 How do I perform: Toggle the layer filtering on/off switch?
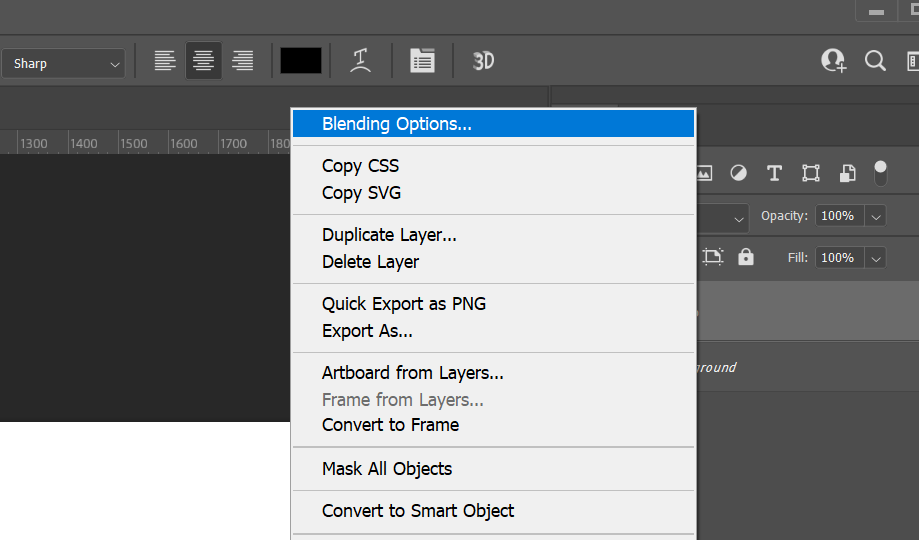click(x=880, y=173)
